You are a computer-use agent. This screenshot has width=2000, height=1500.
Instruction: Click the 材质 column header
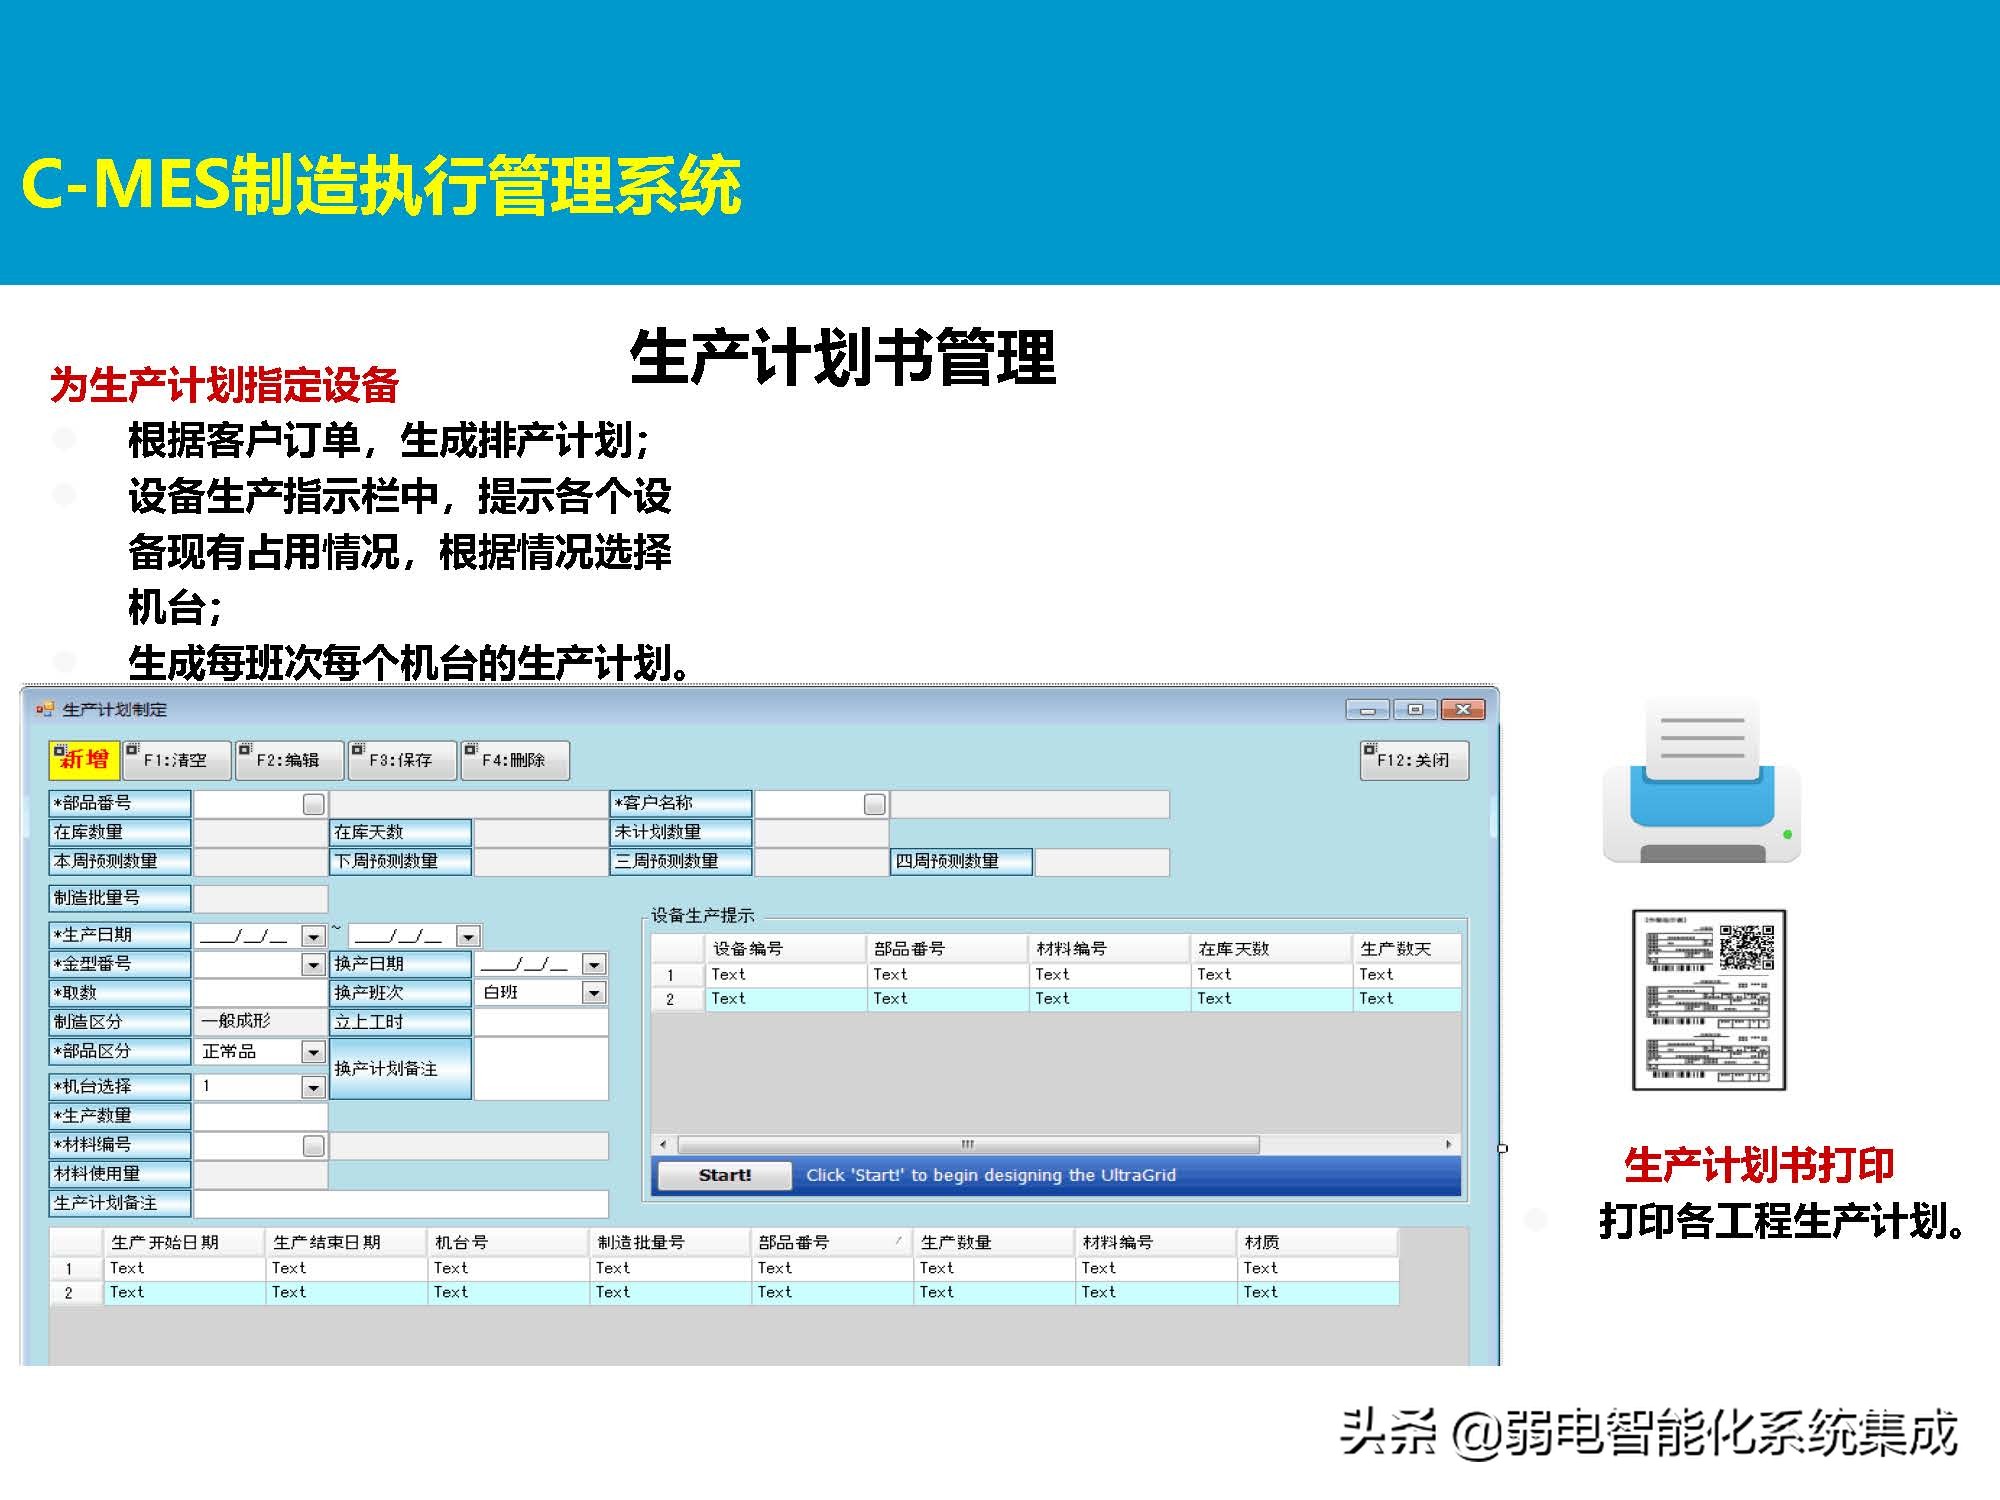(1317, 1242)
